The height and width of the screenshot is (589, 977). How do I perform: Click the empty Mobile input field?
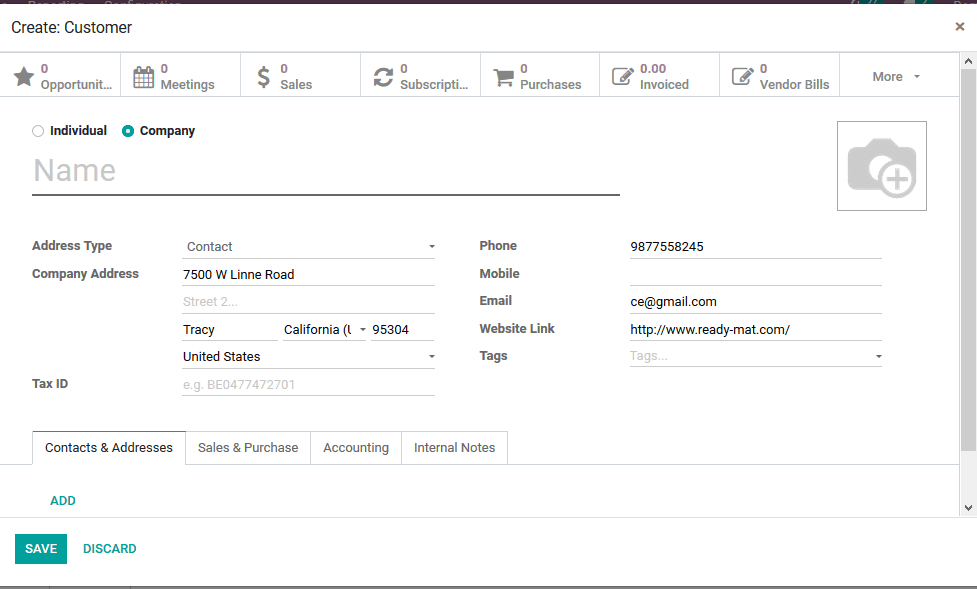(756, 275)
